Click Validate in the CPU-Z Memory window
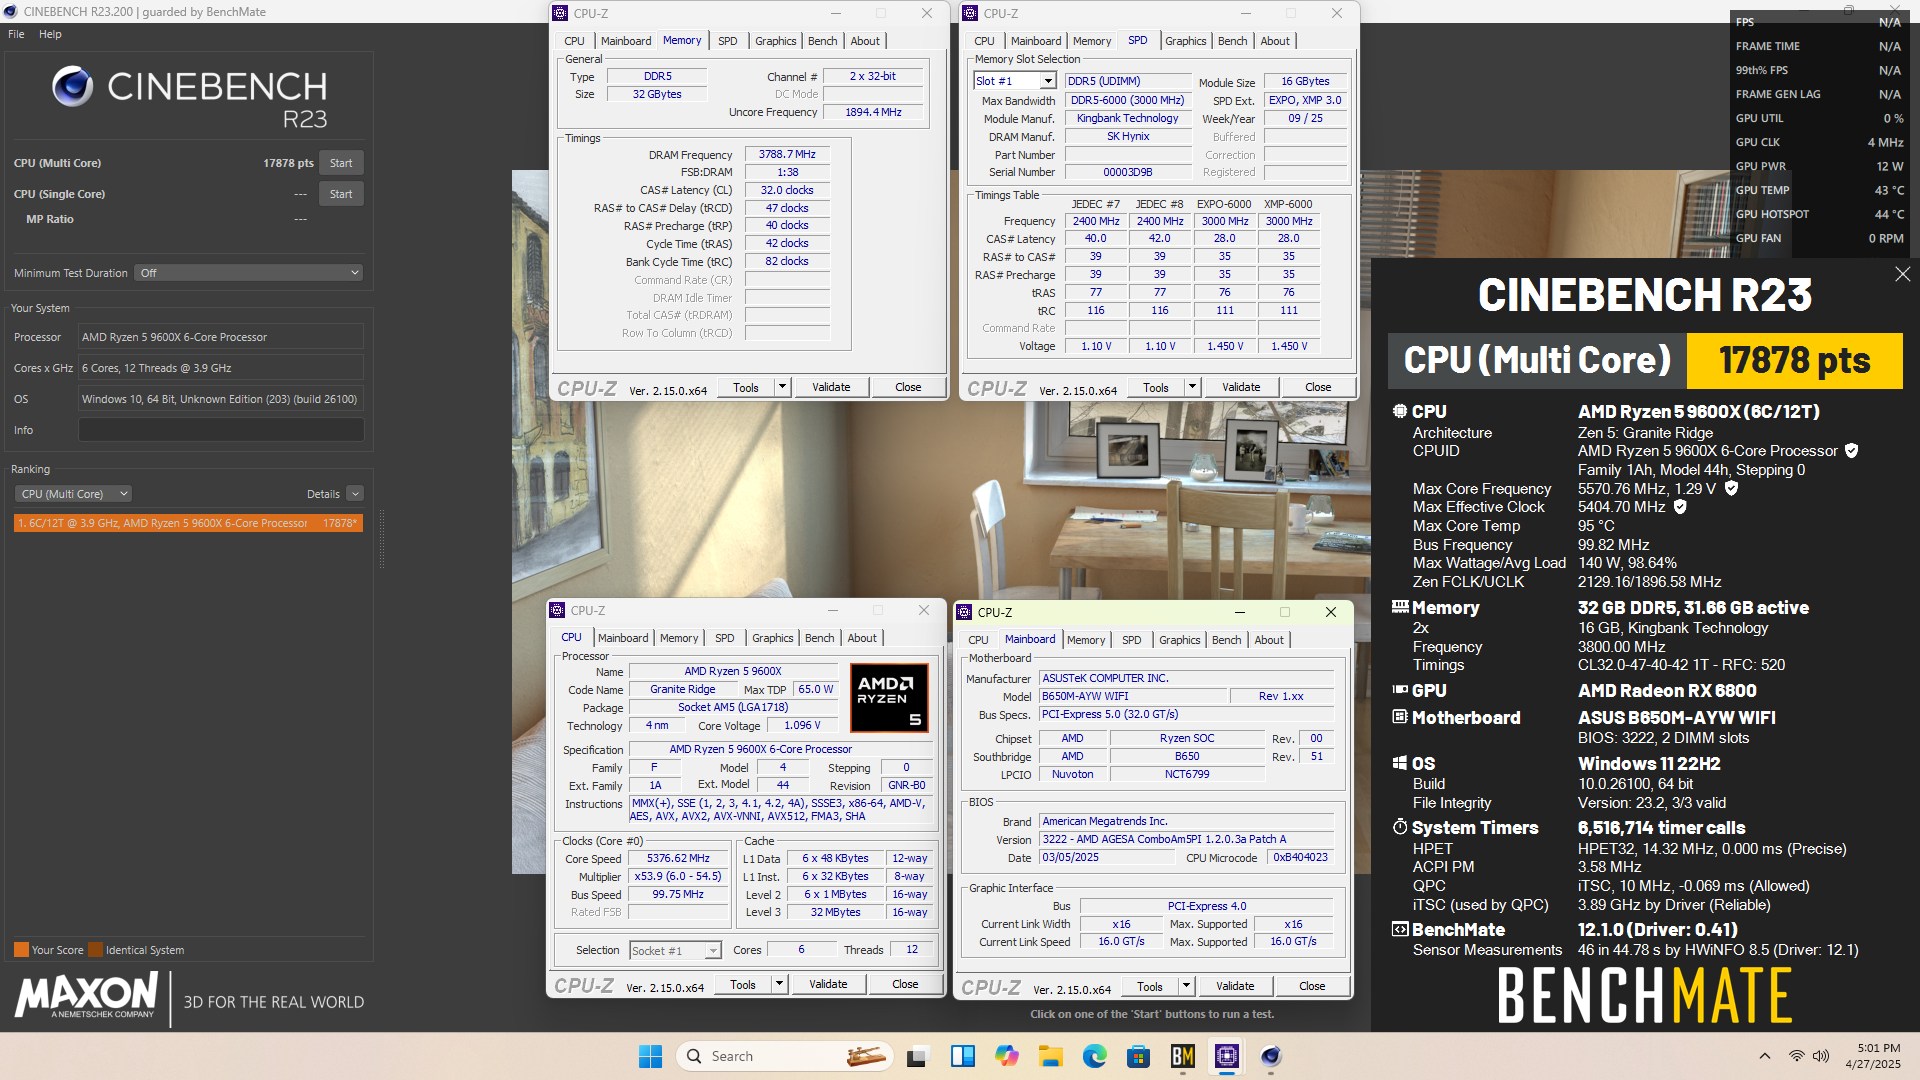 click(831, 387)
